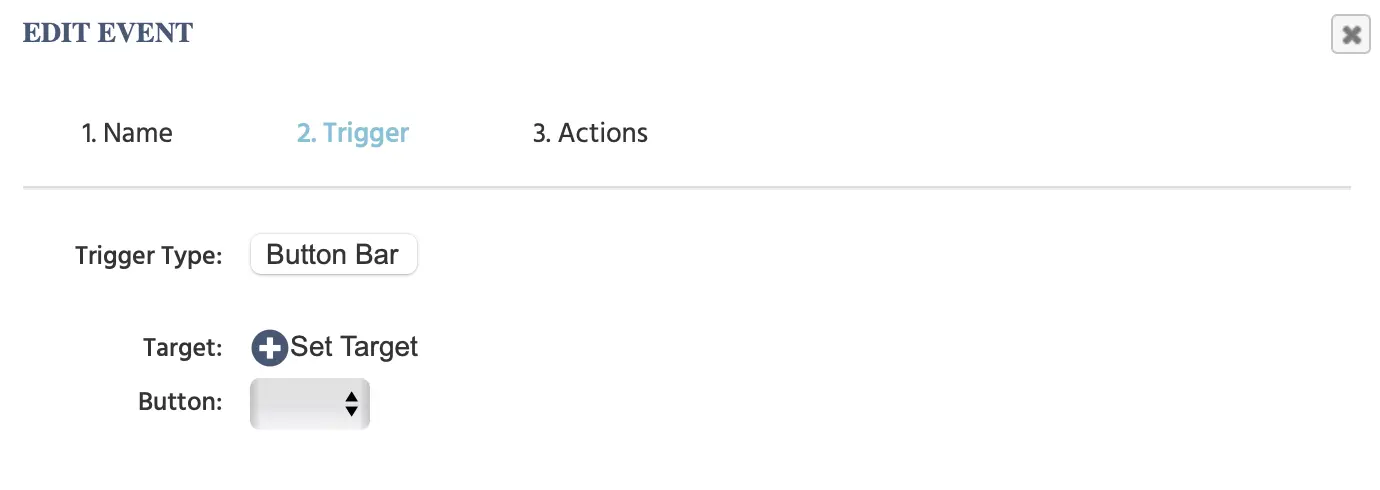Click the plus icon beside Set Target

tap(269, 348)
